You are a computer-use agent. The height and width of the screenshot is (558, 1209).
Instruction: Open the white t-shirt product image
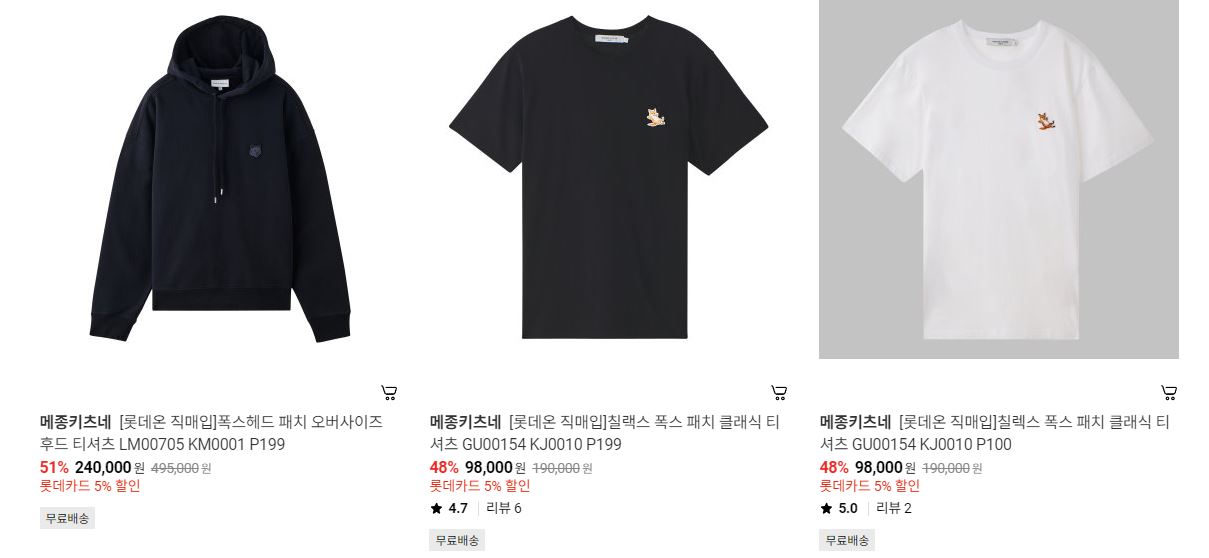[x=999, y=179]
